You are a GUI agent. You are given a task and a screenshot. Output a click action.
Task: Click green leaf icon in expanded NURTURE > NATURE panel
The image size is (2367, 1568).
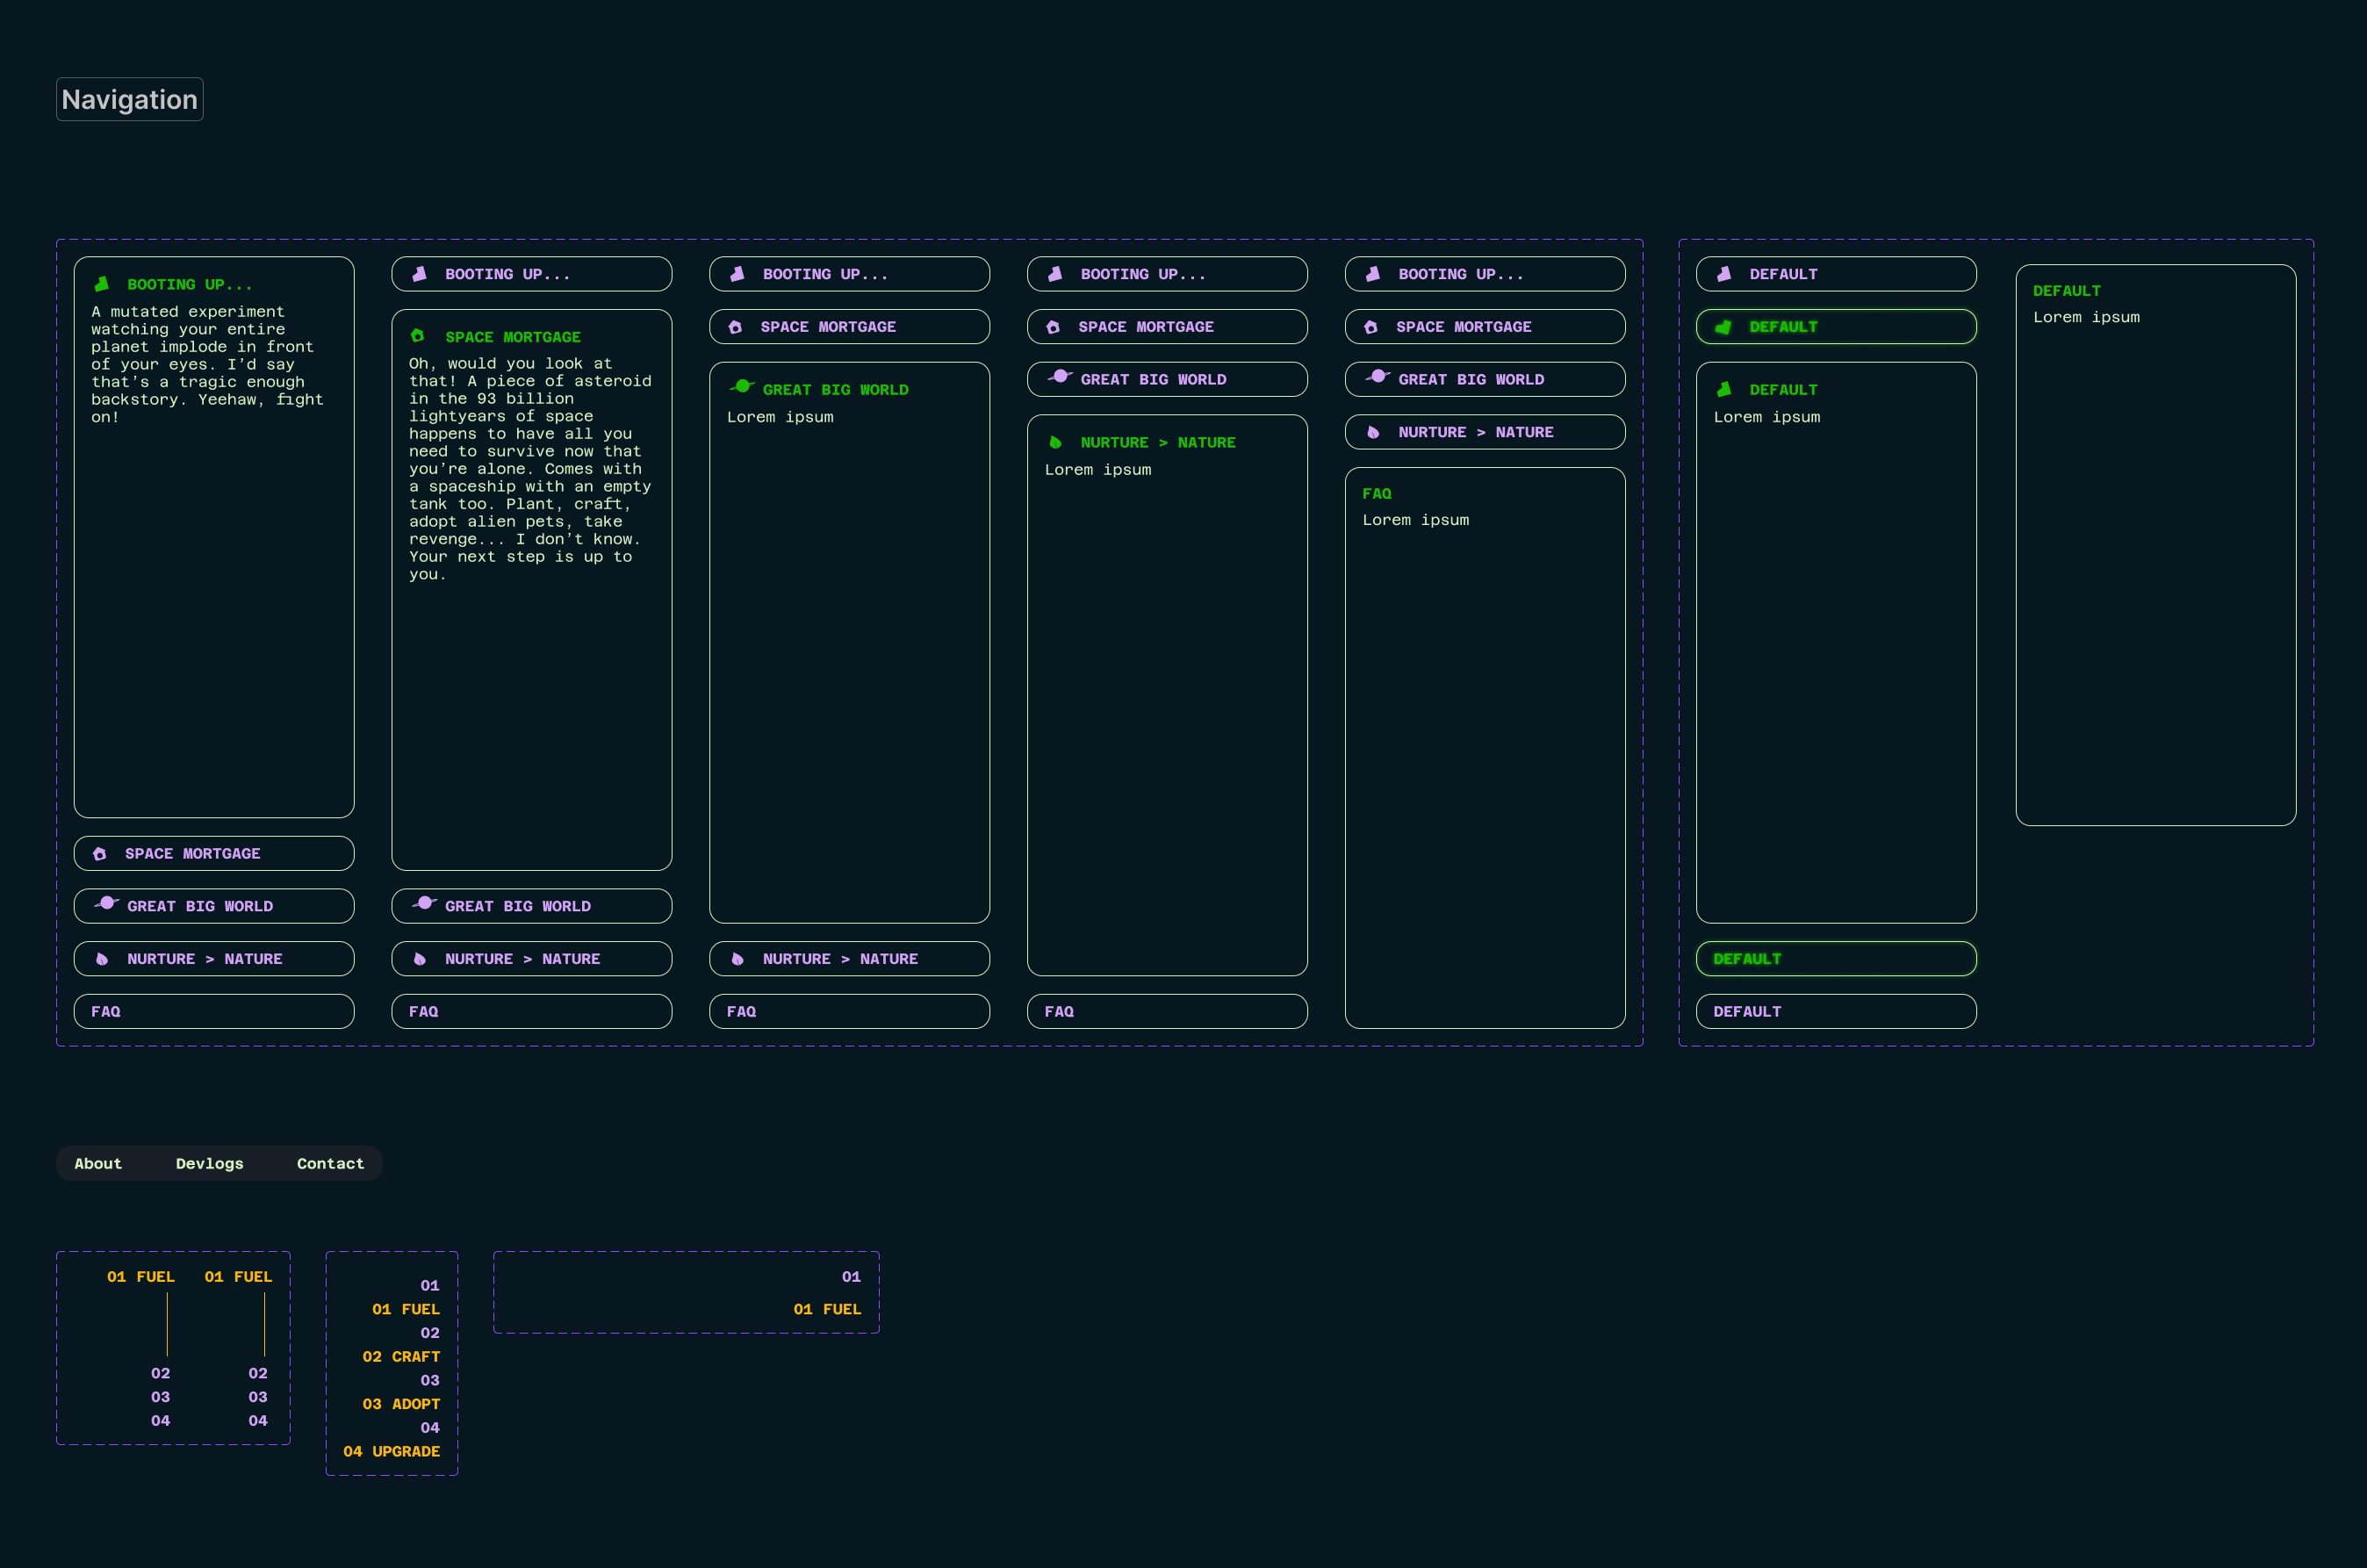[x=1055, y=442]
